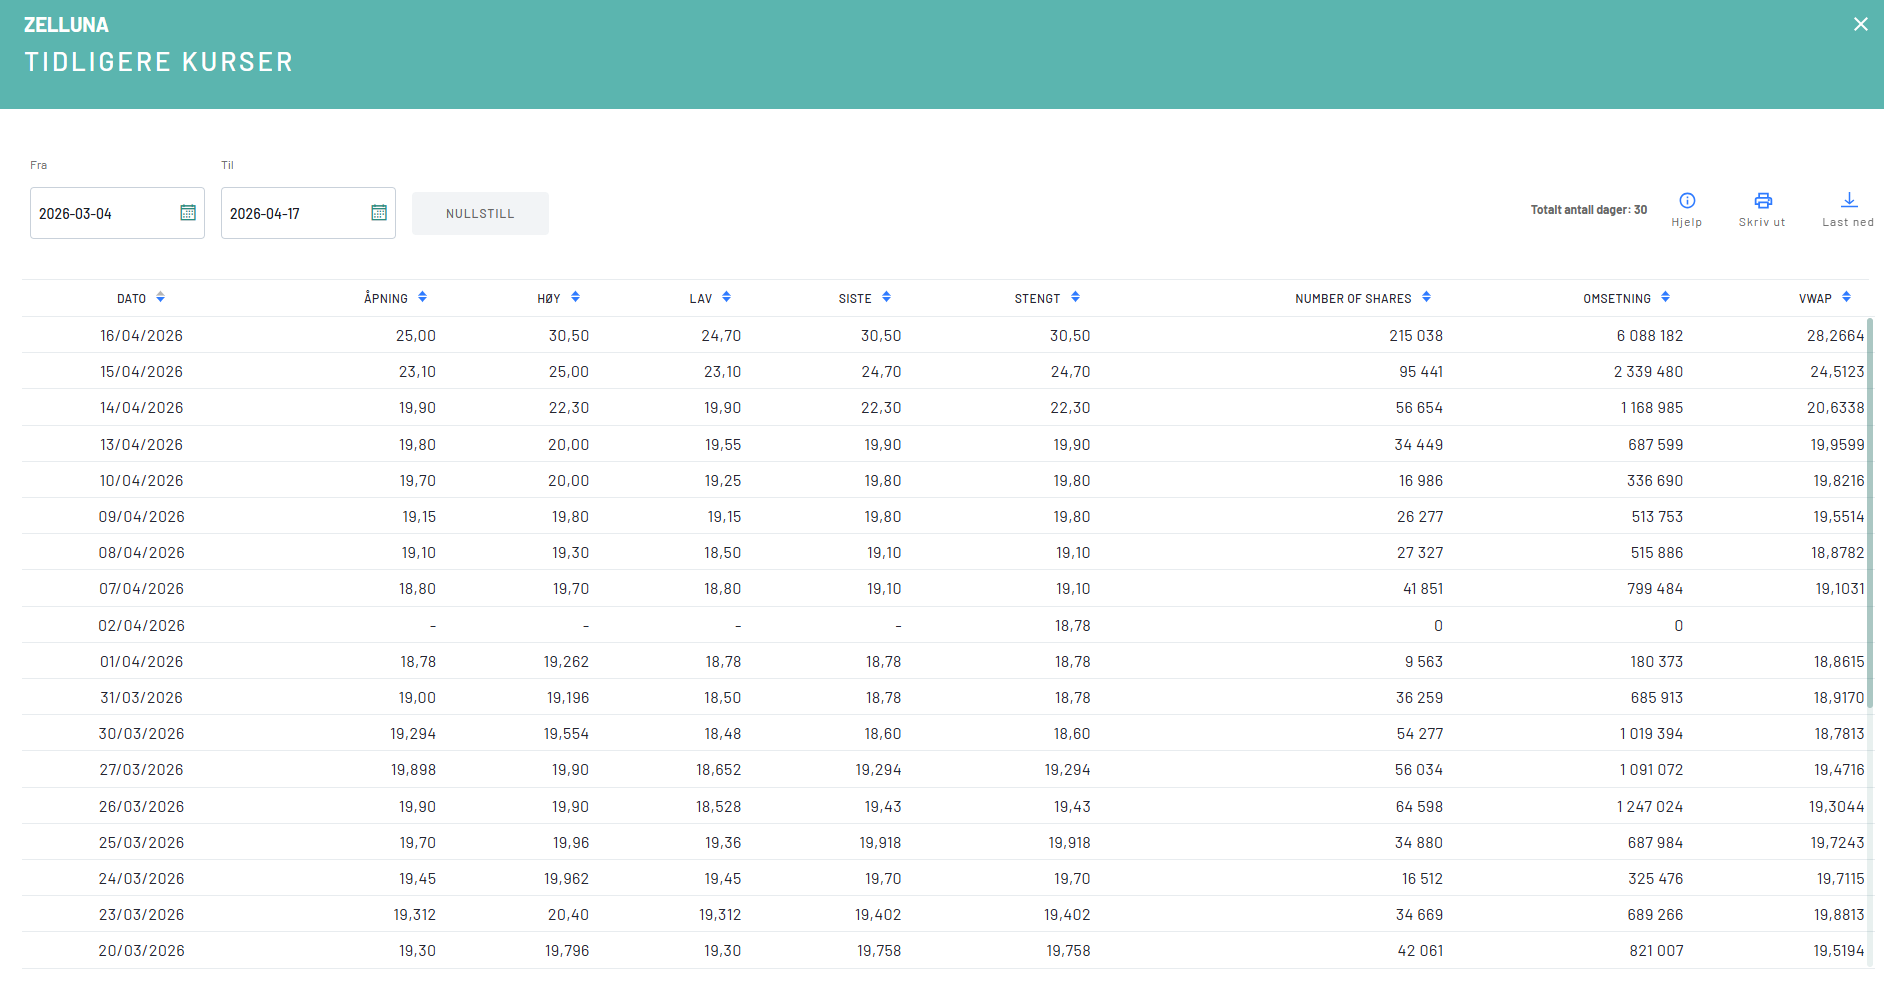Click the Hjelp info icon
The height and width of the screenshot is (981, 1884).
[1687, 201]
